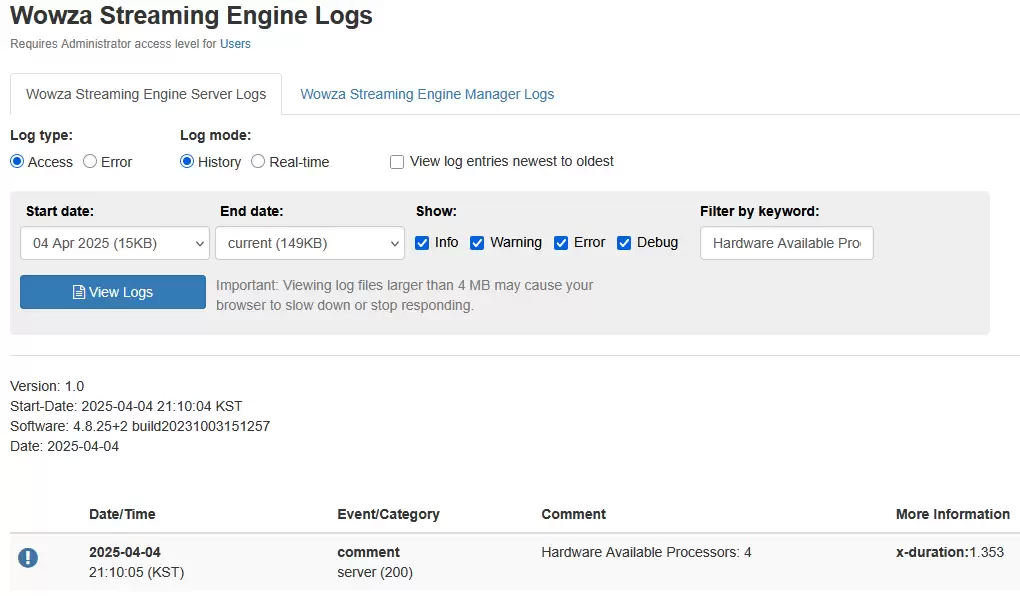The height and width of the screenshot is (596, 1020).
Task: Uncheck the Info show checkbox
Action: point(422,243)
